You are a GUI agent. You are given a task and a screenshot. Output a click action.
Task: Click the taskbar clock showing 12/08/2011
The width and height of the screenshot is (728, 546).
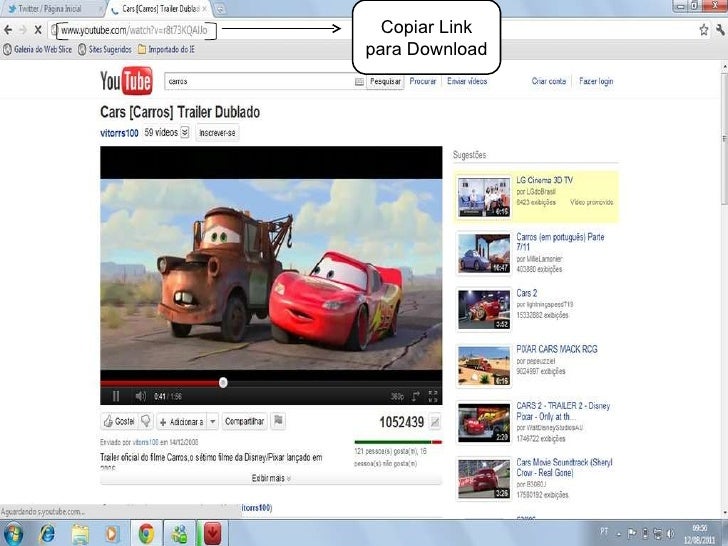pyautogui.click(x=699, y=534)
